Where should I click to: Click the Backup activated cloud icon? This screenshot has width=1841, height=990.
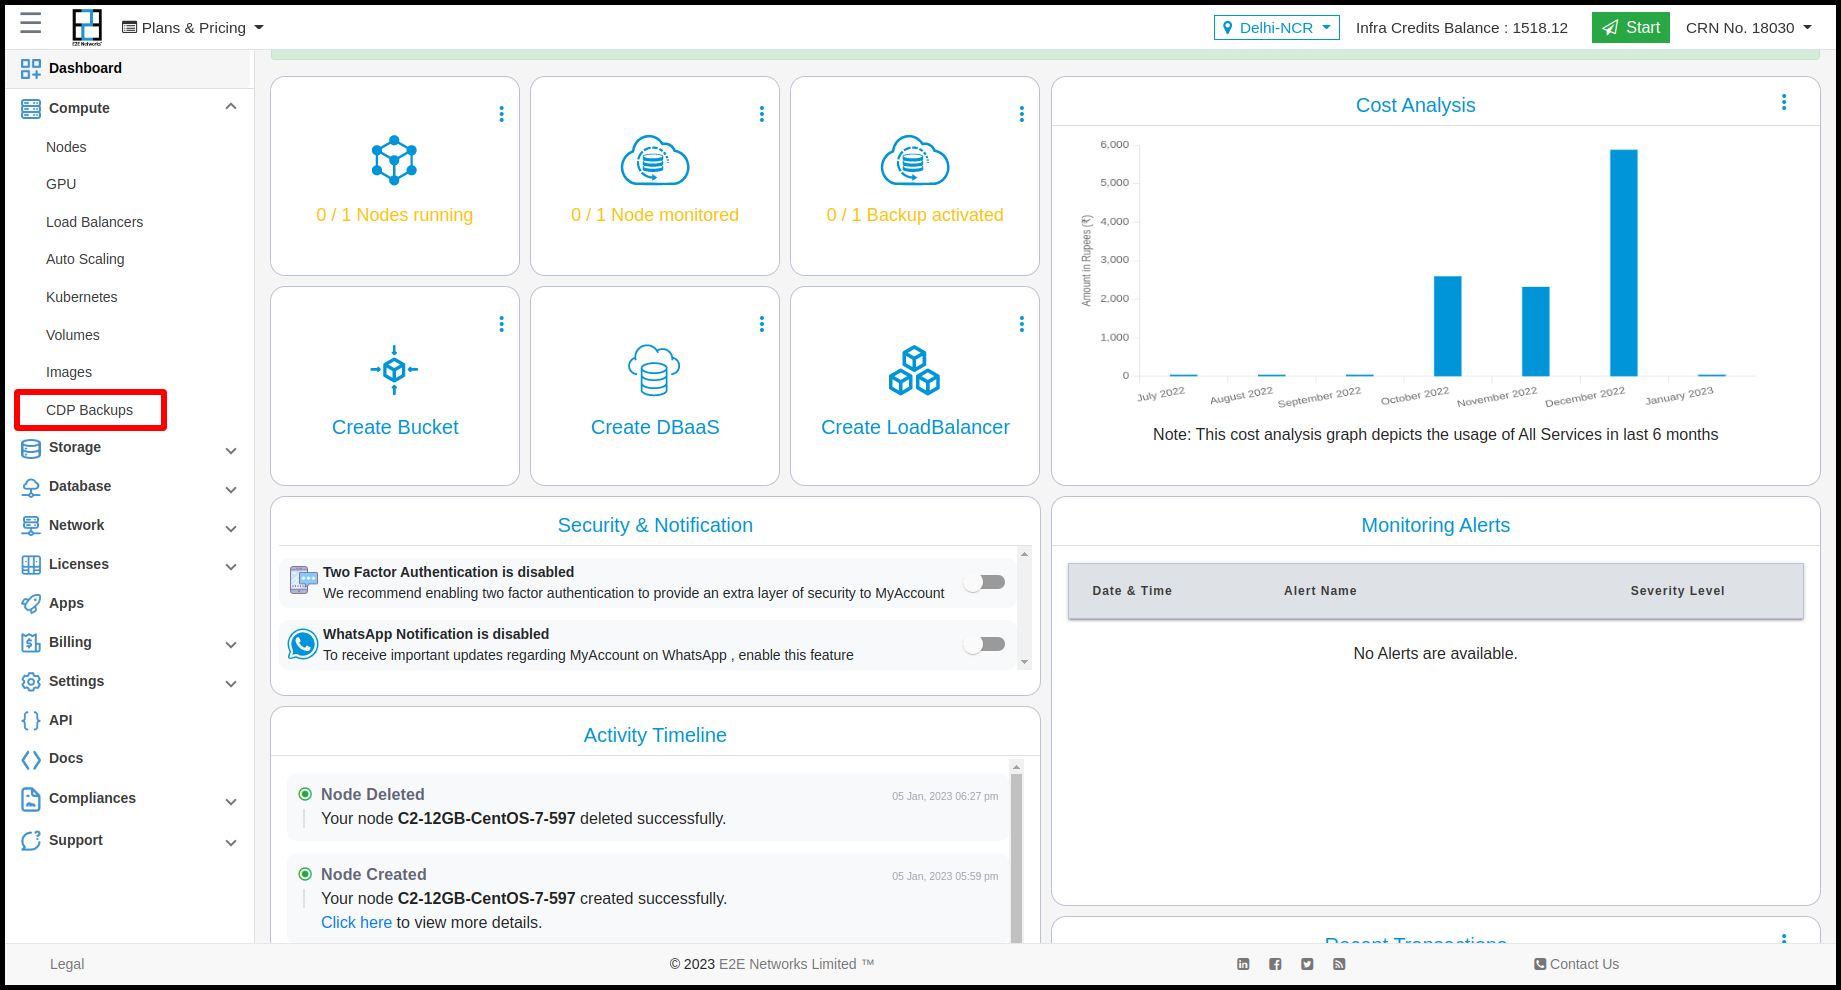coord(915,160)
